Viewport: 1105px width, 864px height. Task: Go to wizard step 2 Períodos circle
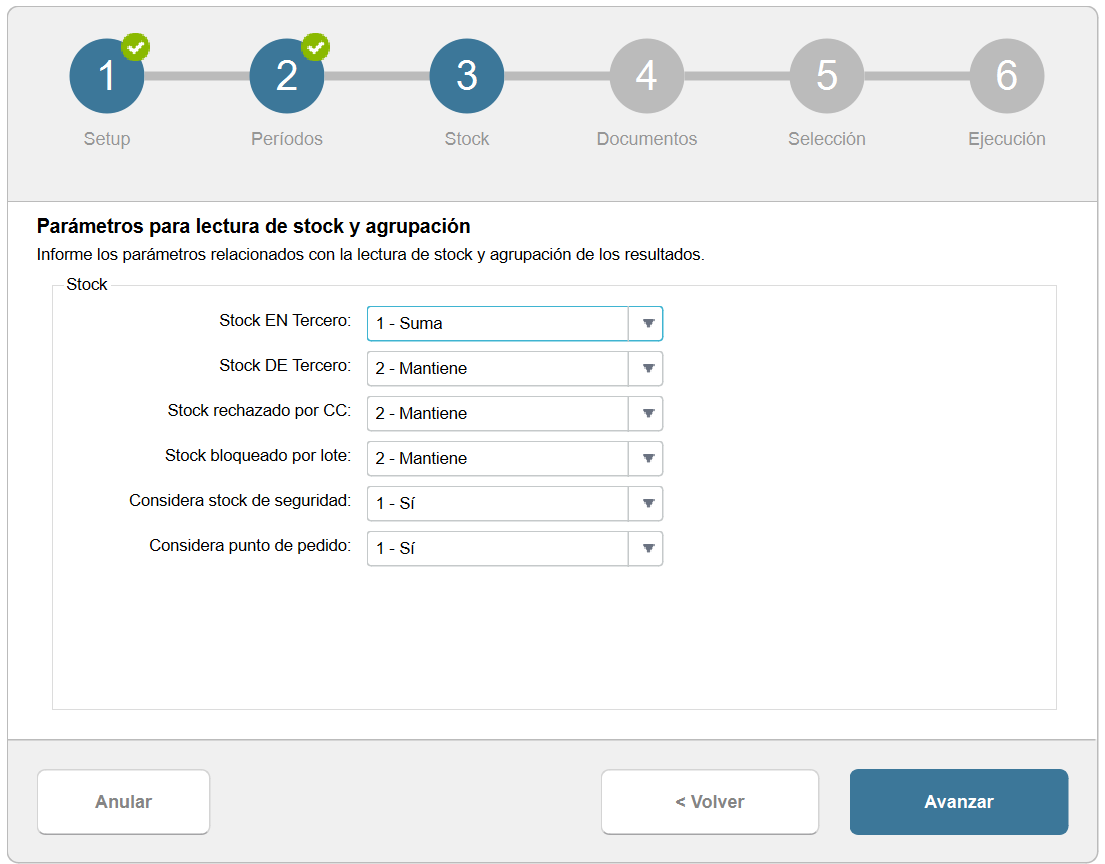287,75
